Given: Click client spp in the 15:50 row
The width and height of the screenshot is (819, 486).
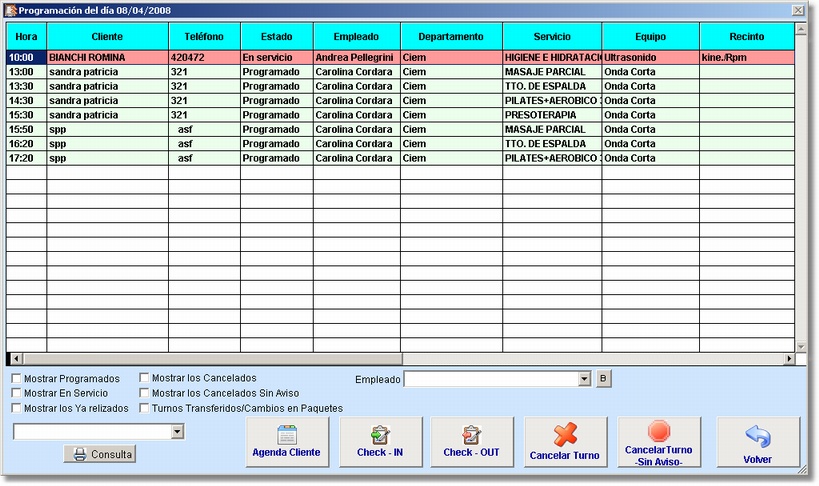Looking at the screenshot, I should click(107, 130).
